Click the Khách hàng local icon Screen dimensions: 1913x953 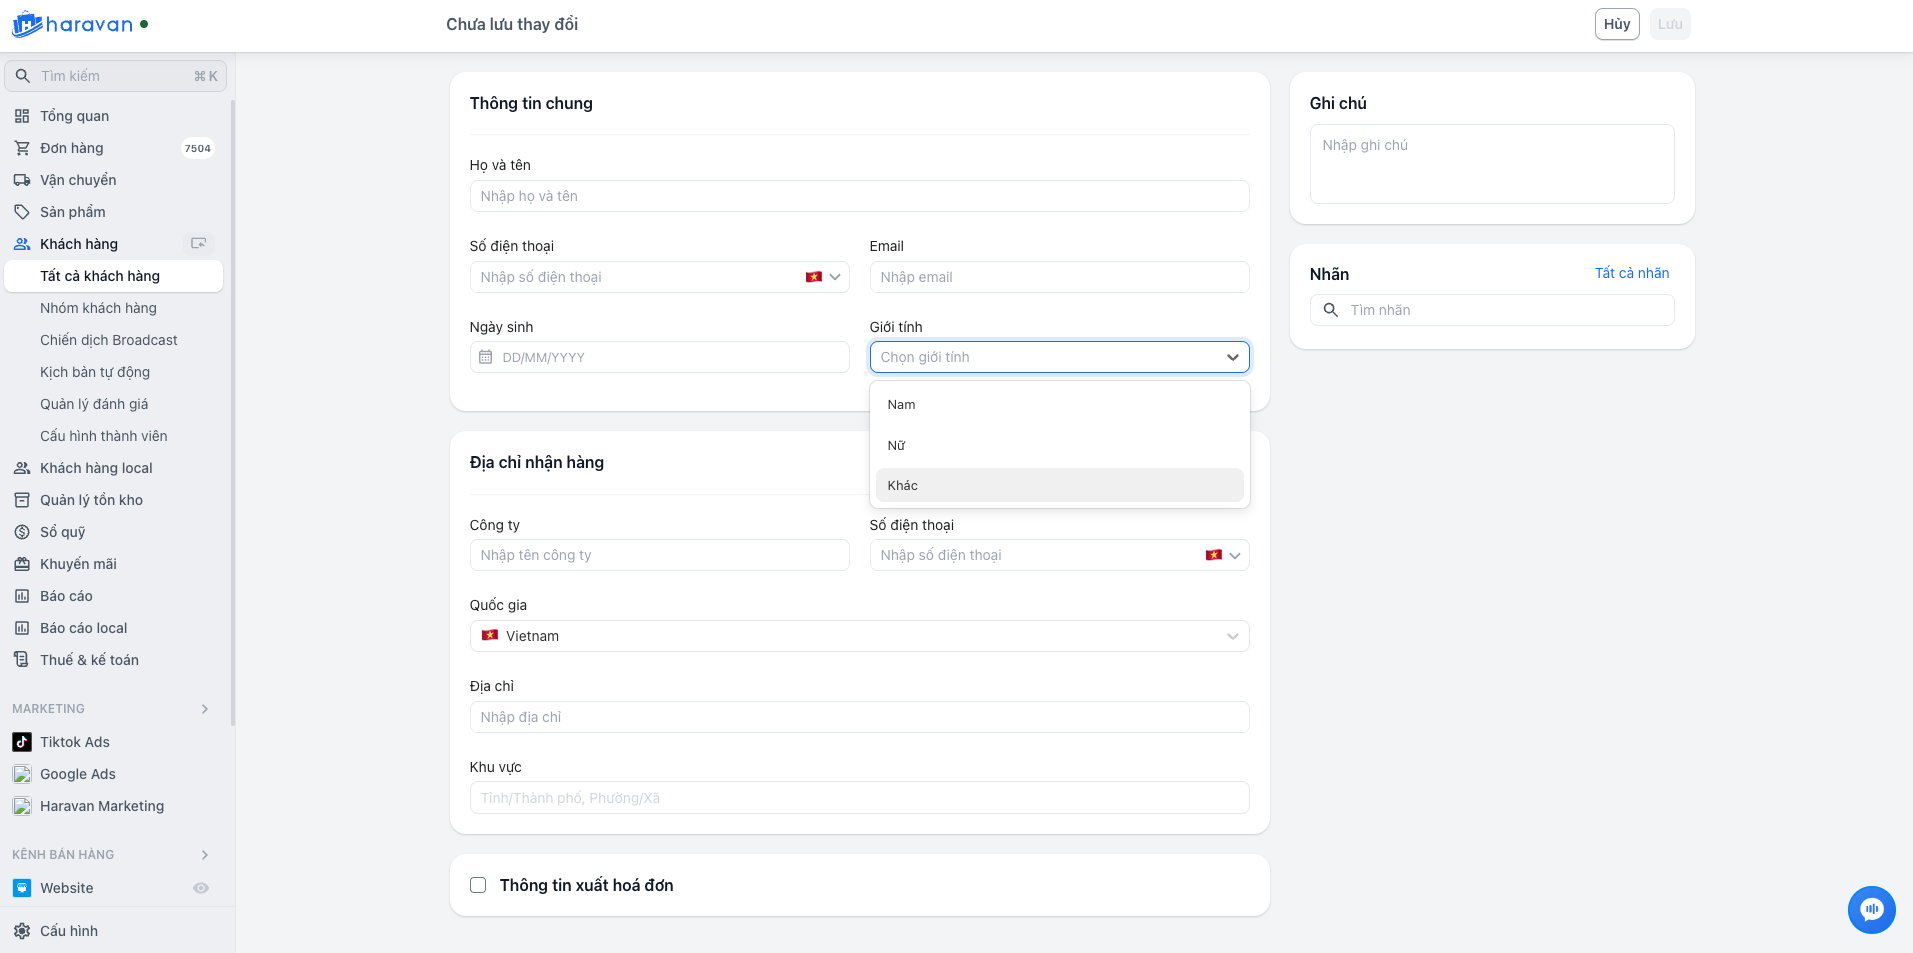[22, 468]
